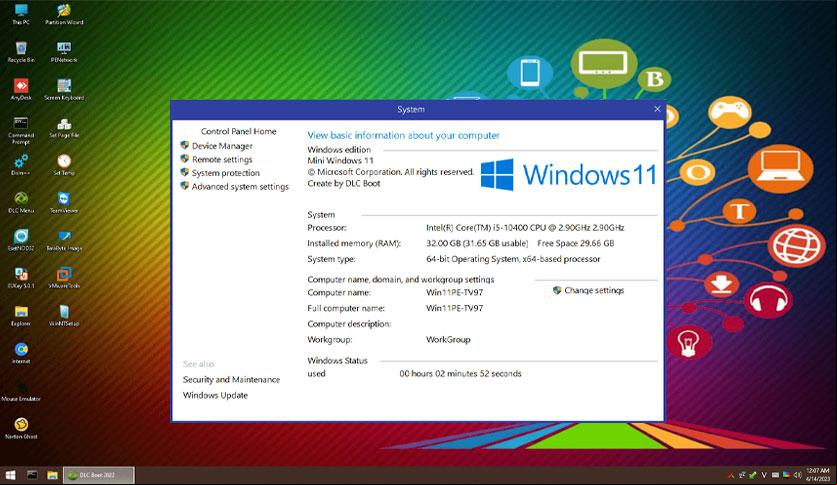Click the volume speaker tray icon
This screenshot has height=485, width=837.
click(x=797, y=475)
